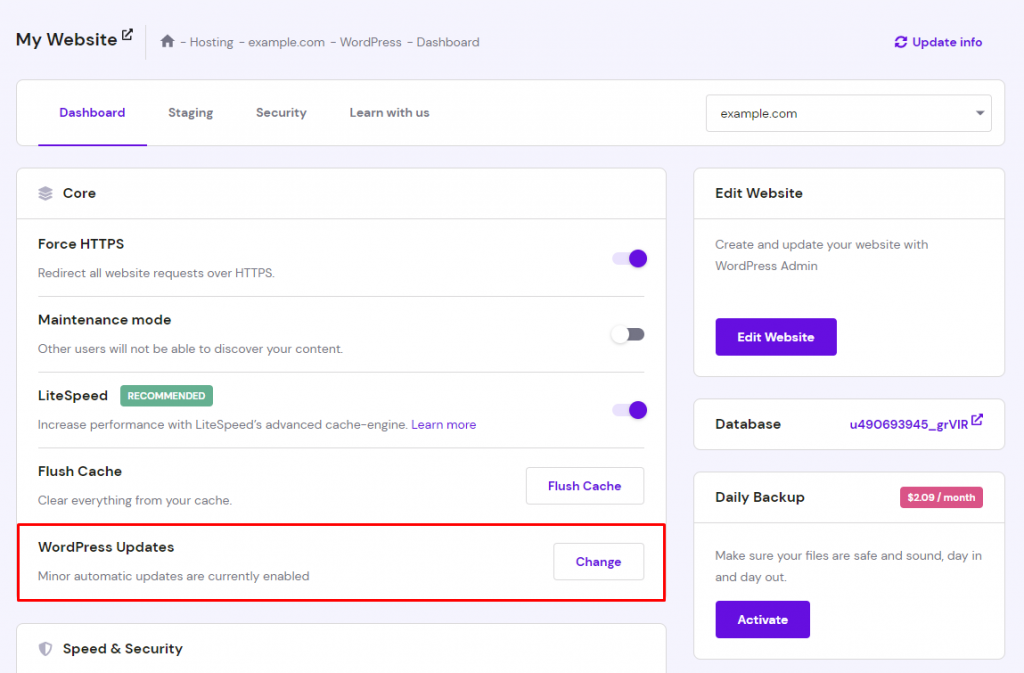1024x673 pixels.
Task: Click the Edit Website button
Action: click(775, 337)
